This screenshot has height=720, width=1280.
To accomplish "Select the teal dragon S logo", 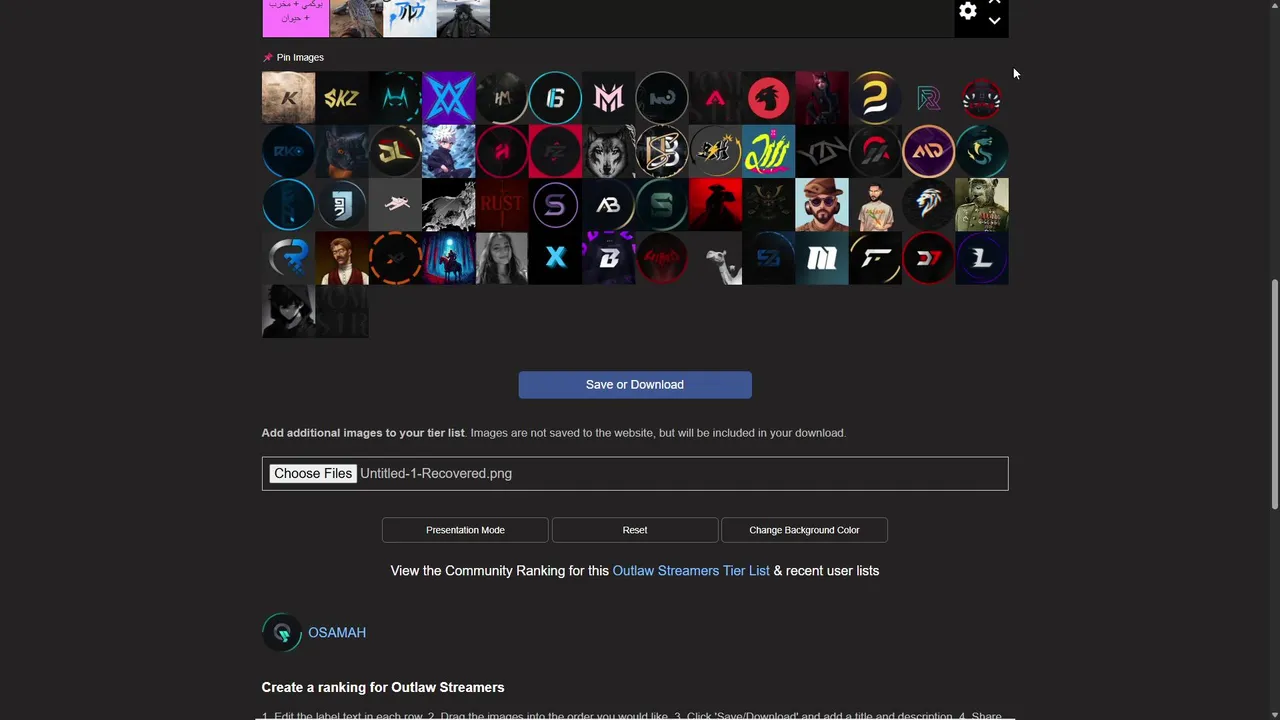I will tap(982, 151).
